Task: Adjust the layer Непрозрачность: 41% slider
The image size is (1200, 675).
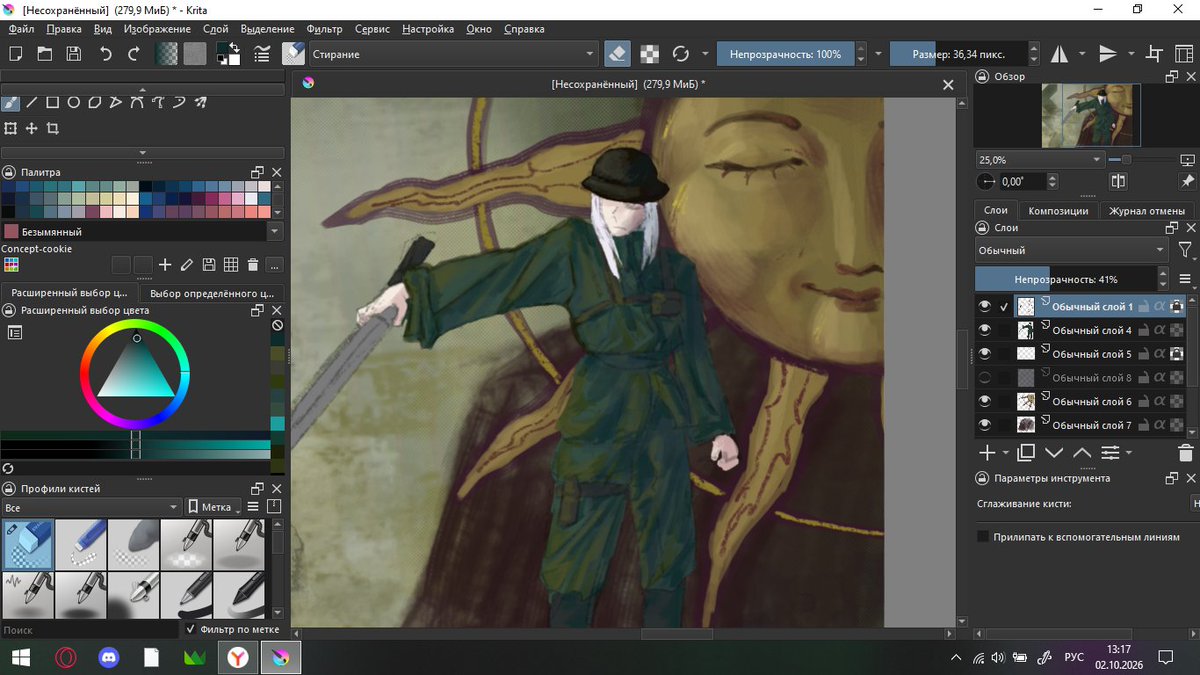Action: [1066, 279]
